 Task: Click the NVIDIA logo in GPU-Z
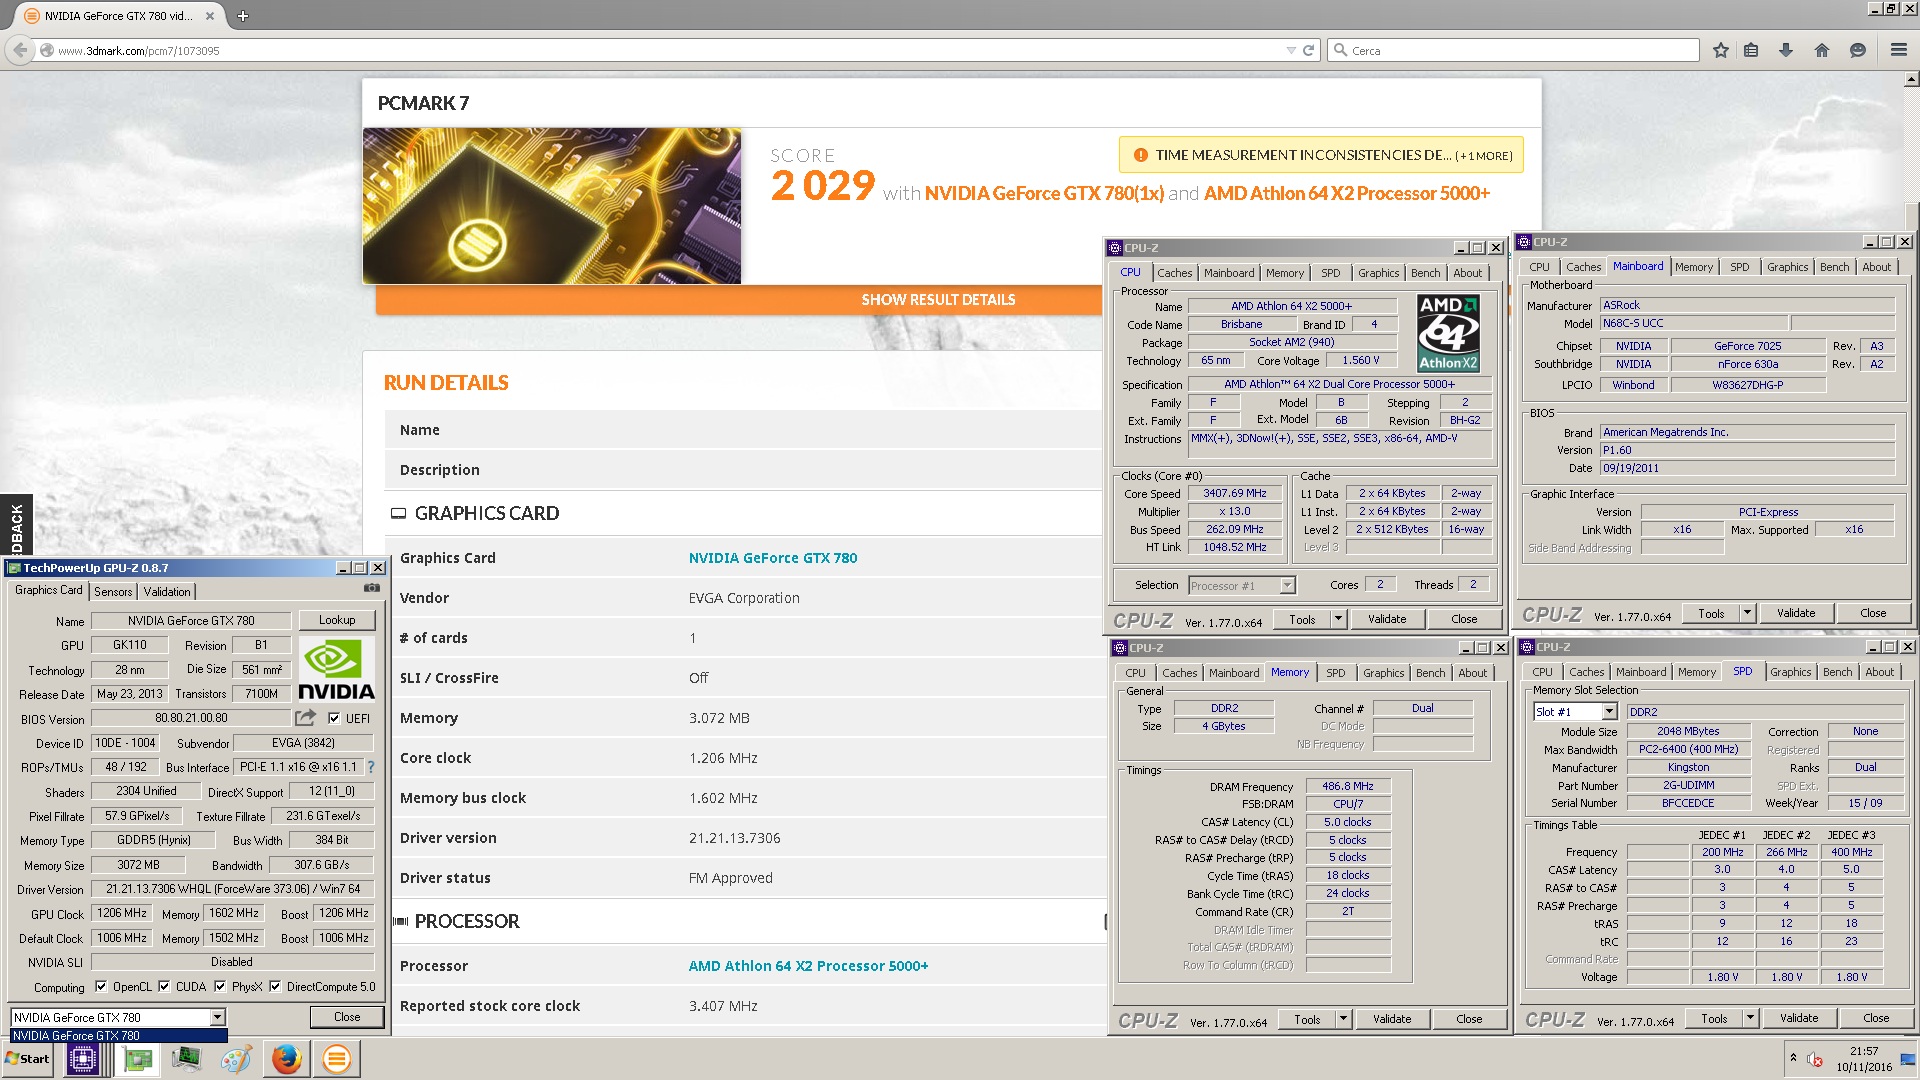tap(336, 669)
